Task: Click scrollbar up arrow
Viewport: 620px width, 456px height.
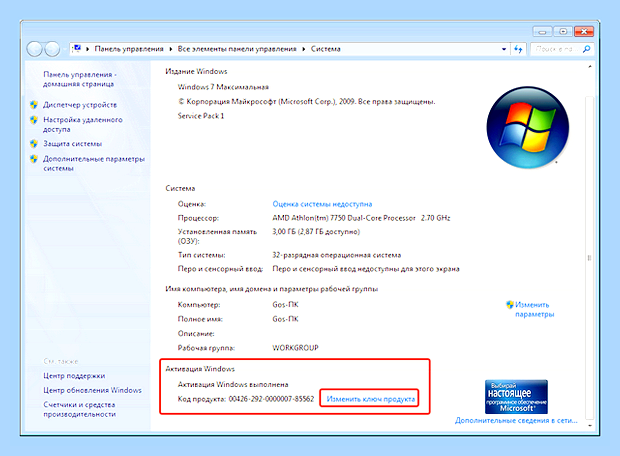Action: click(x=590, y=66)
